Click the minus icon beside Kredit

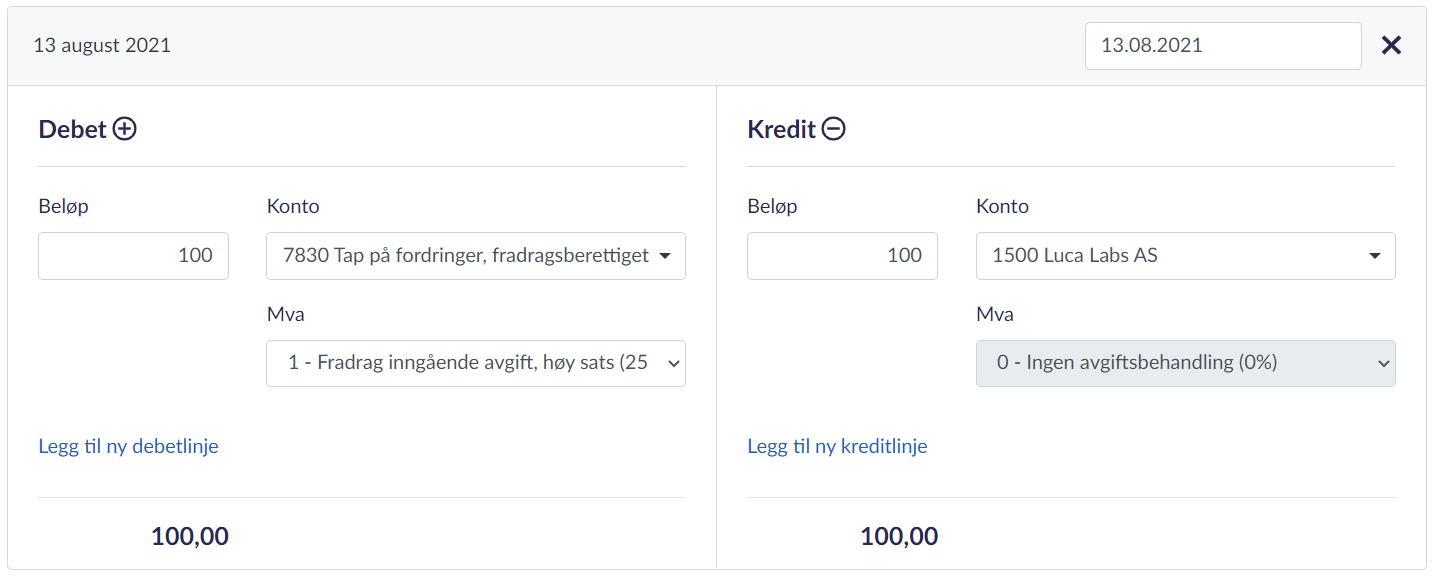click(833, 129)
